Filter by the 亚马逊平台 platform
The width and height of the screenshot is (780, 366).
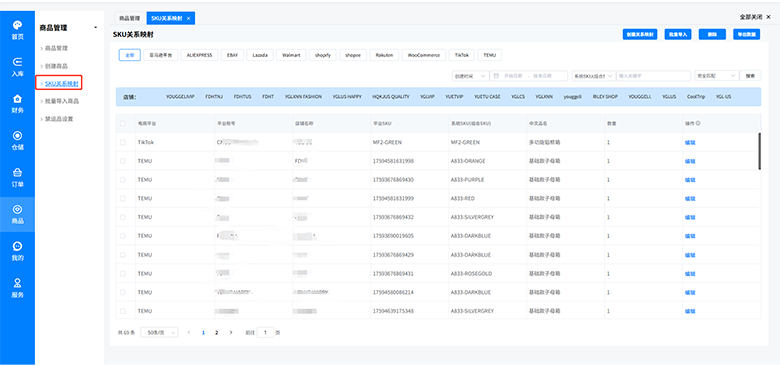click(x=160, y=55)
